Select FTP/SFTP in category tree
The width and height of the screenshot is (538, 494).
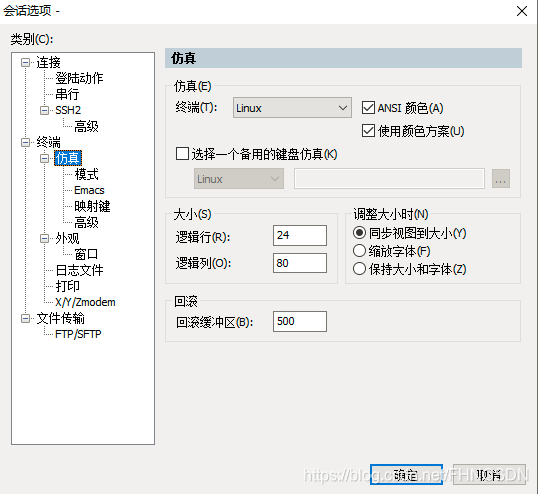click(78, 334)
